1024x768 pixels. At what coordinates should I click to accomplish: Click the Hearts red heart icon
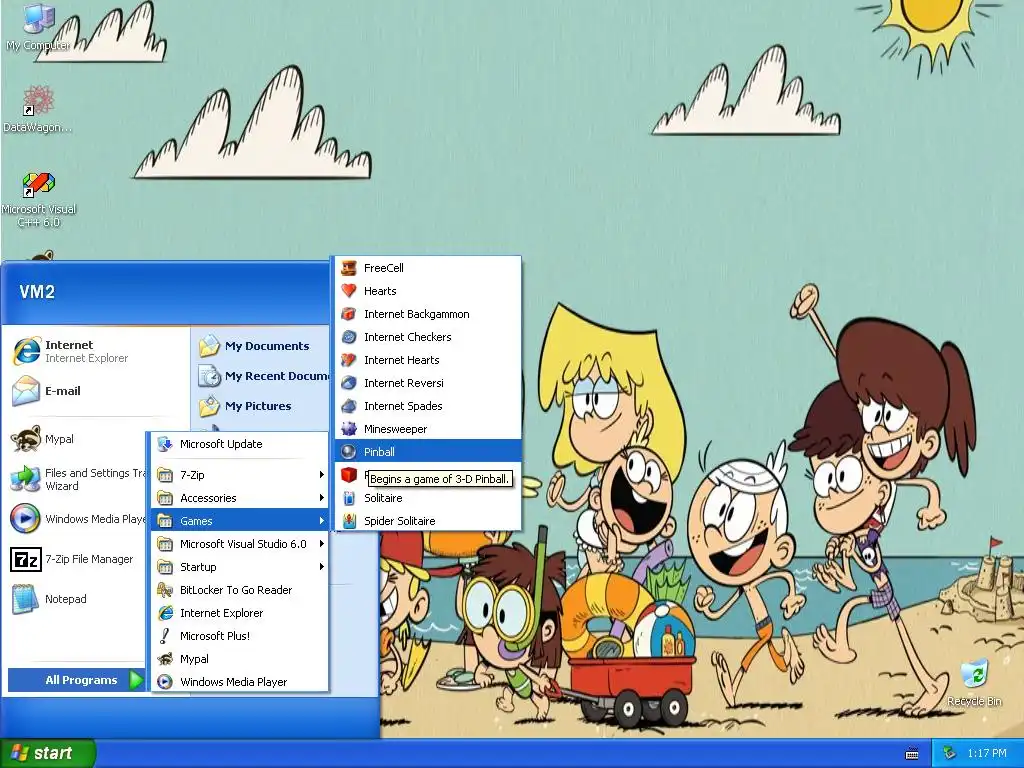click(349, 291)
